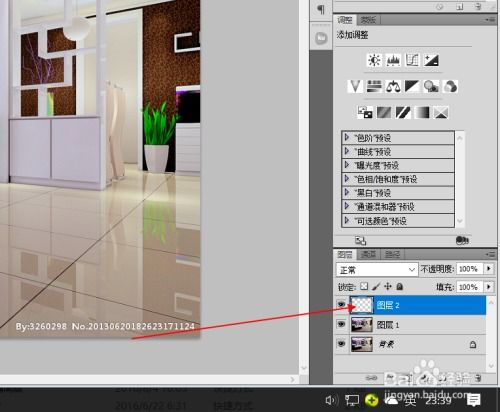Screen dimensions: 500x412
Task: Click canvas horizontal scroll-right arrow
Action: pyautogui.click(x=292, y=379)
